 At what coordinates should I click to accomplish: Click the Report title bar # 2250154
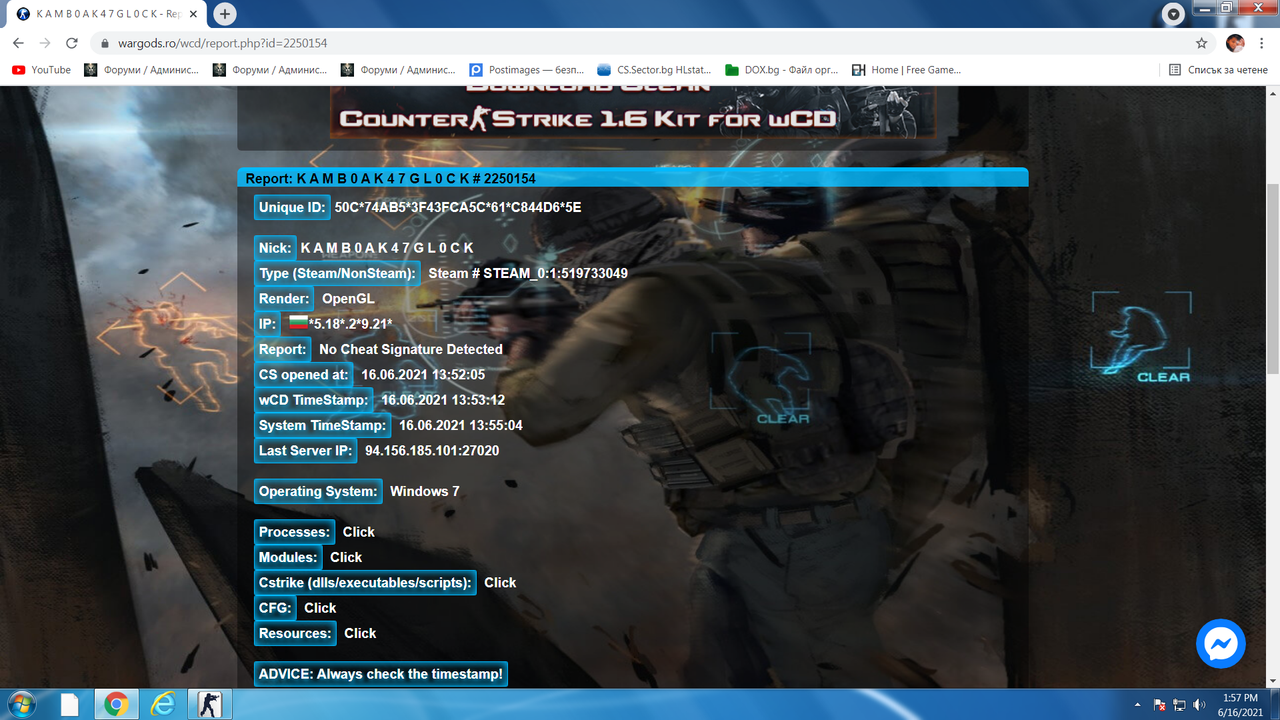(632, 178)
